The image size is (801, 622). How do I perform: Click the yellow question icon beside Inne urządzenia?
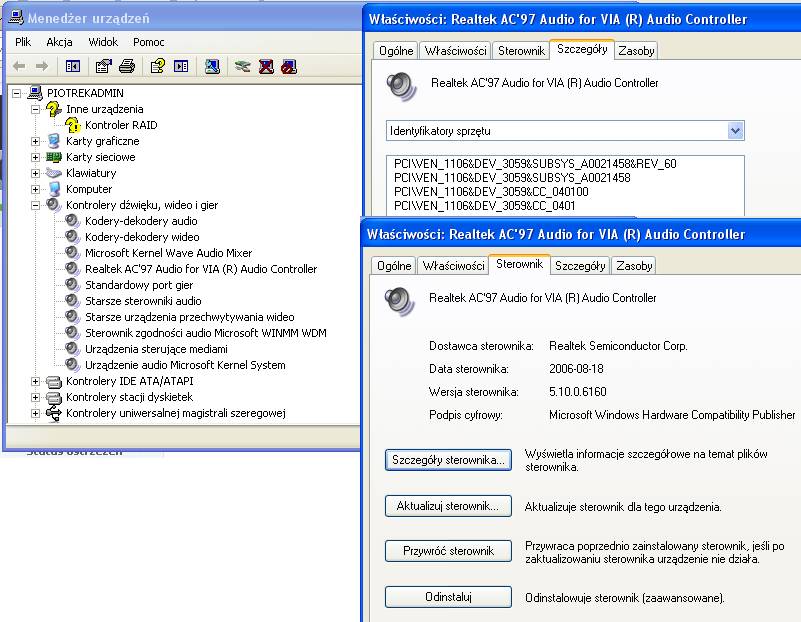[54, 109]
